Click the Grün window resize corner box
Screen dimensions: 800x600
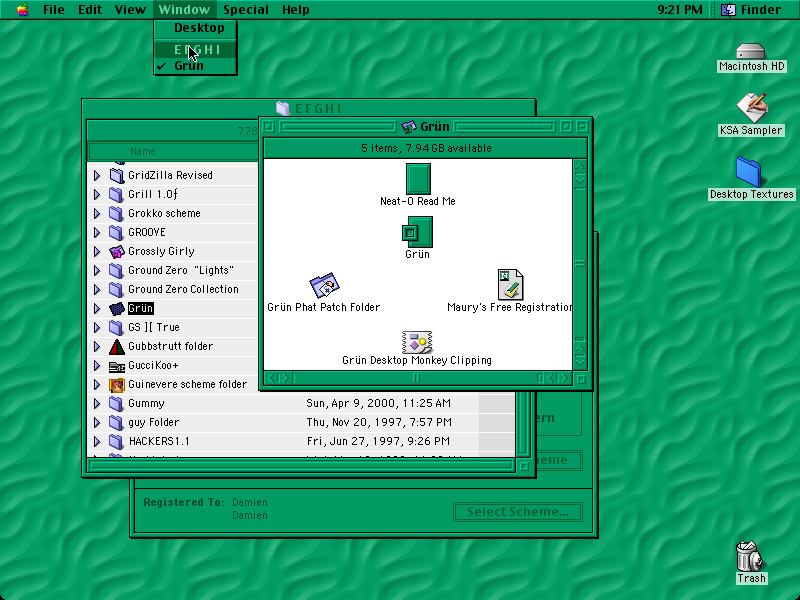point(582,379)
